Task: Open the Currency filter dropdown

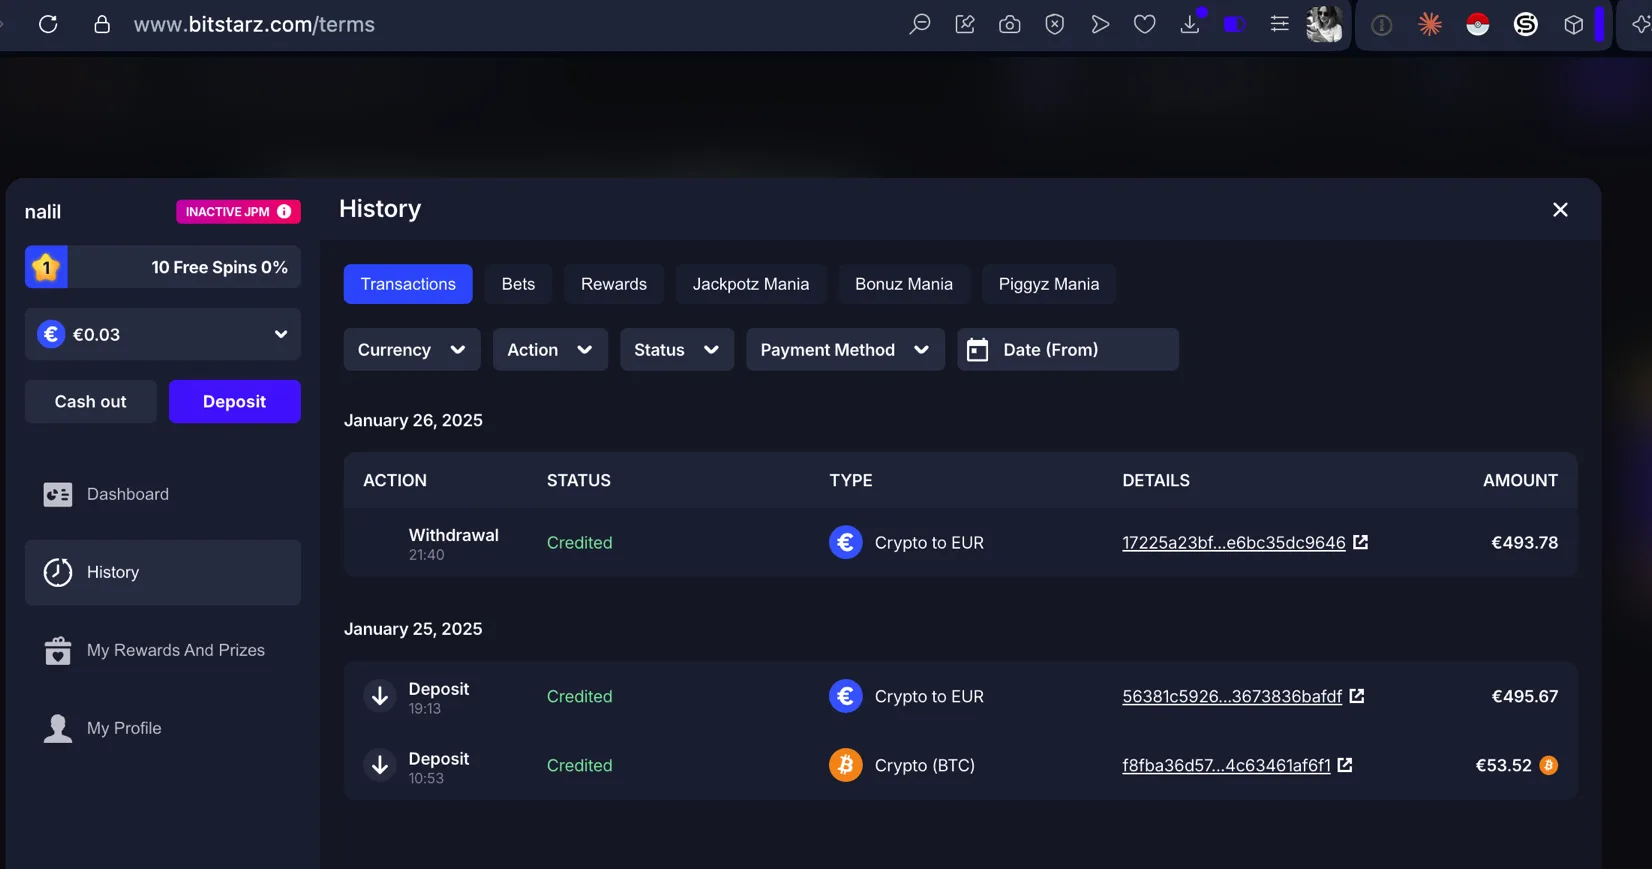Action: click(412, 350)
